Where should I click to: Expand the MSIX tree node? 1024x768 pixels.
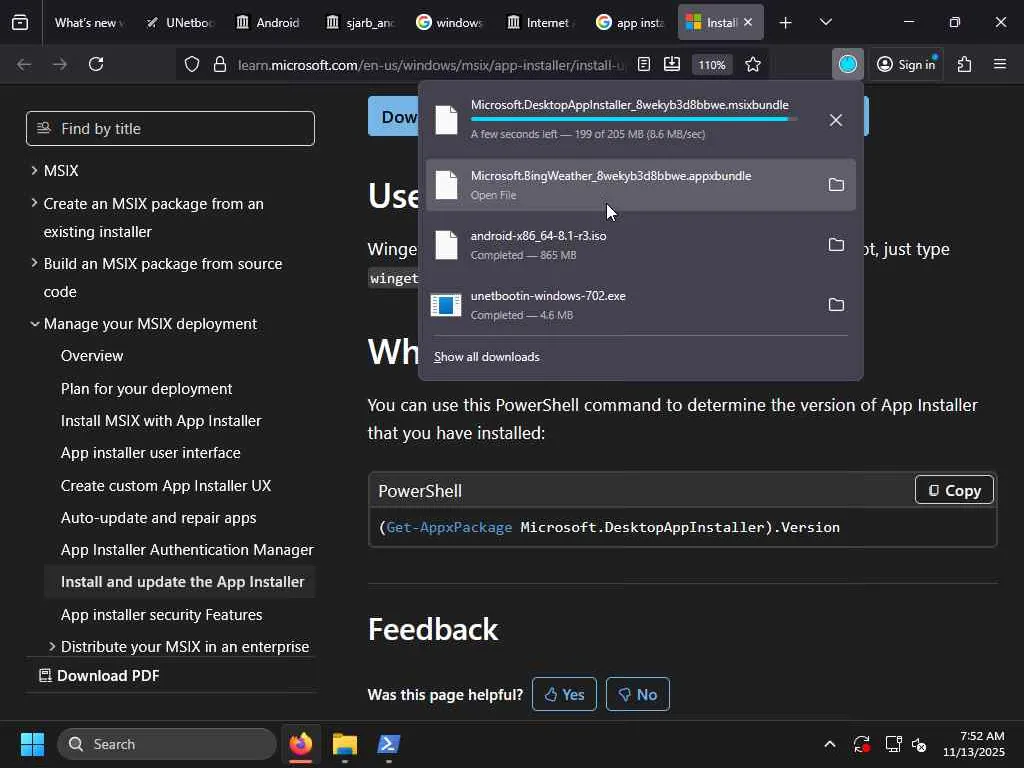34,170
